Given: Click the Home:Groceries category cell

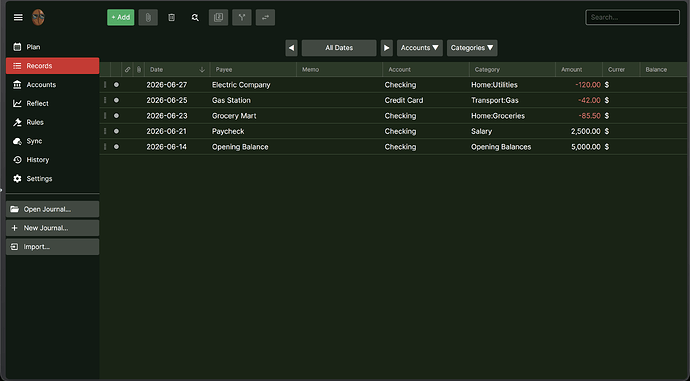Looking at the screenshot, I should coord(512,116).
